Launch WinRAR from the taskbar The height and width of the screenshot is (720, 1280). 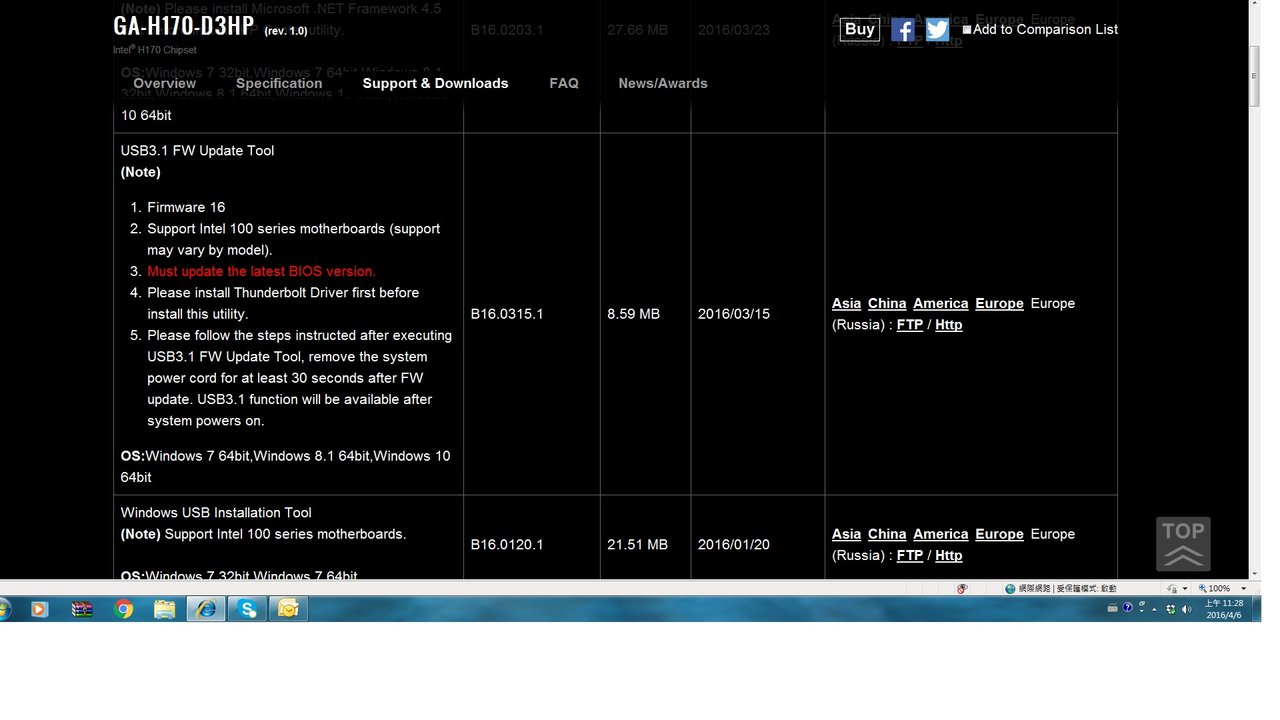(x=82, y=608)
